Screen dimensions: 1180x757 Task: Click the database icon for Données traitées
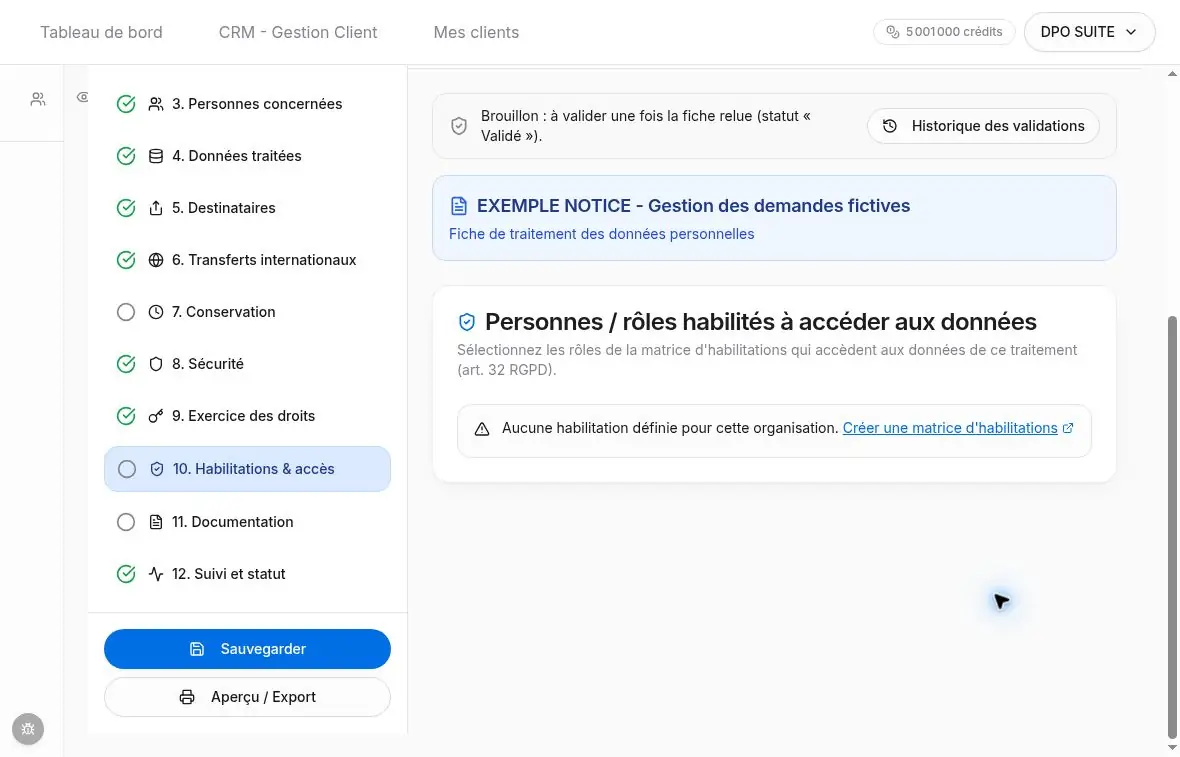(x=156, y=156)
